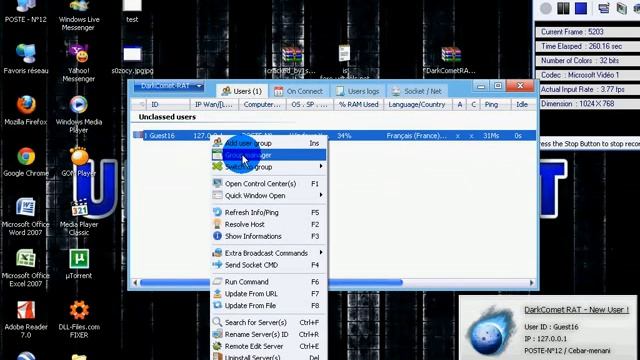The image size is (640, 360).
Task: Choose Show Informations menu entry
Action: click(x=269, y=236)
